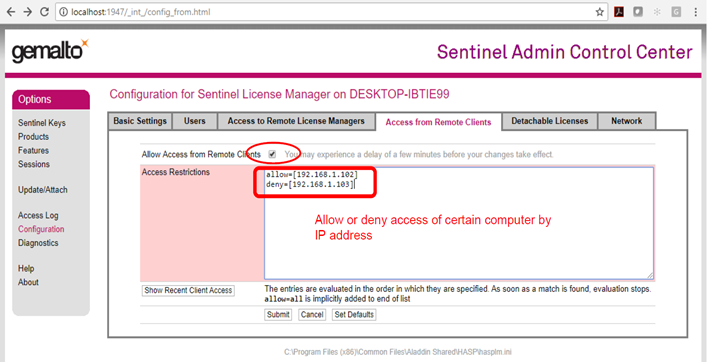Open the browser's three-dot menu

696,12
